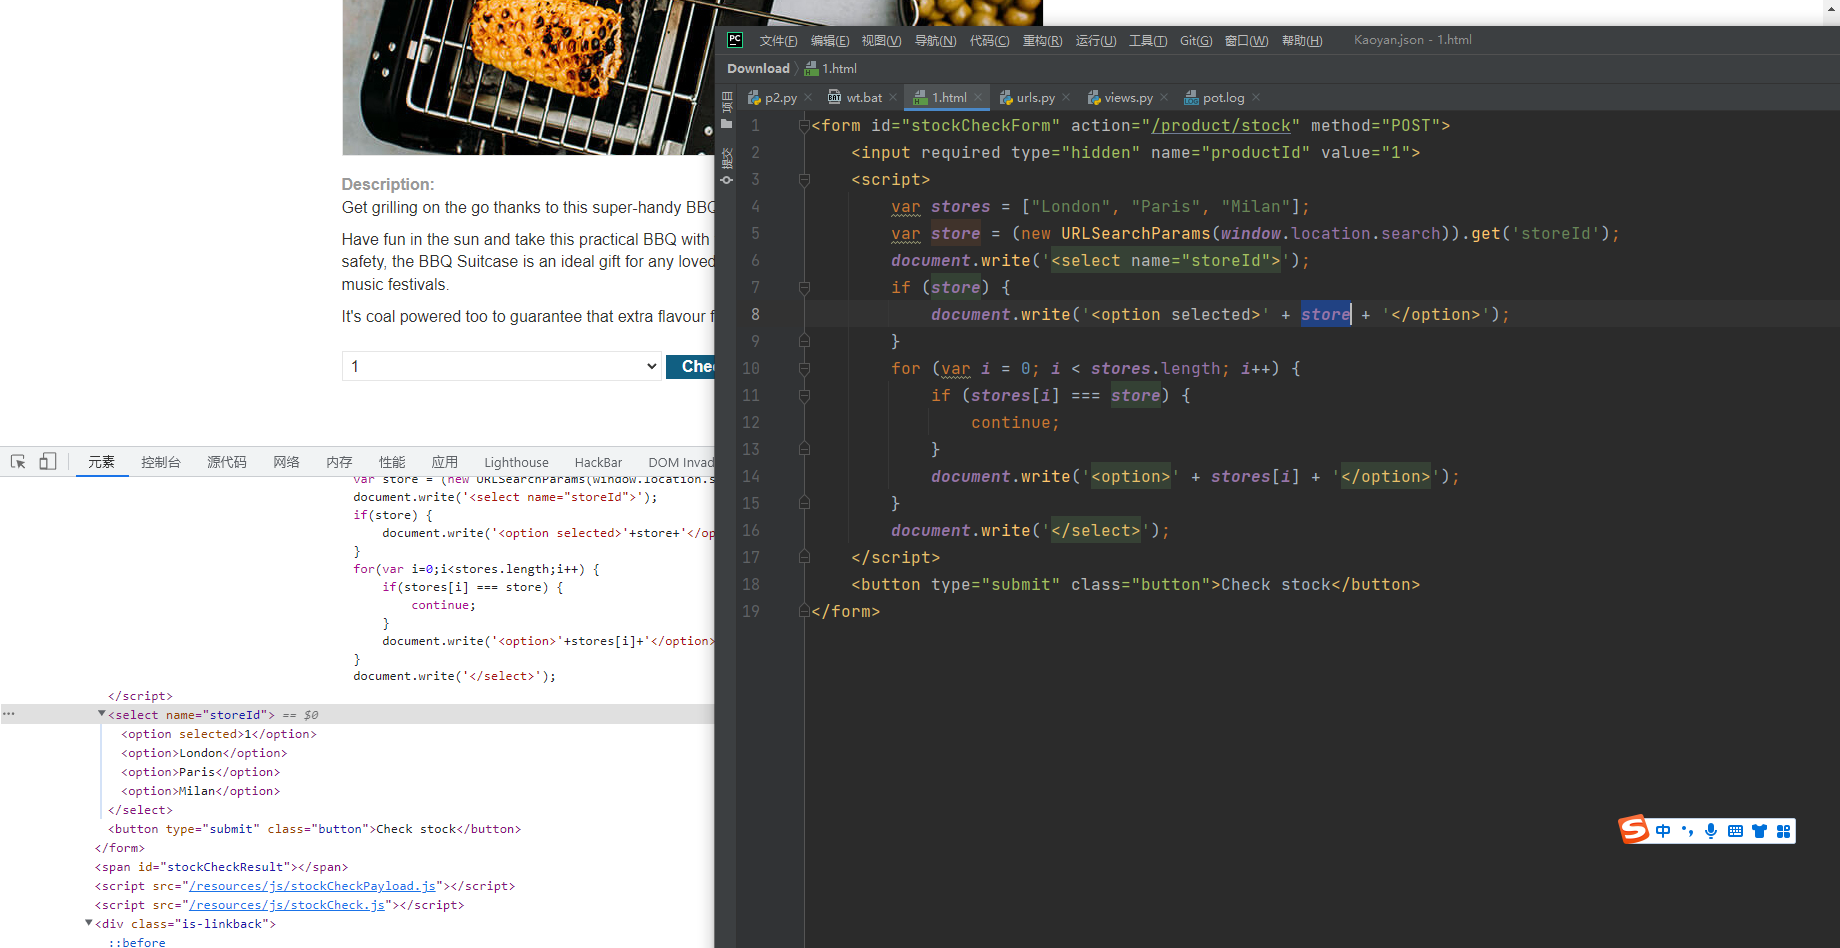This screenshot has width=1840, height=948.
Task: Fold the if statement at line 7
Action: 804,287
